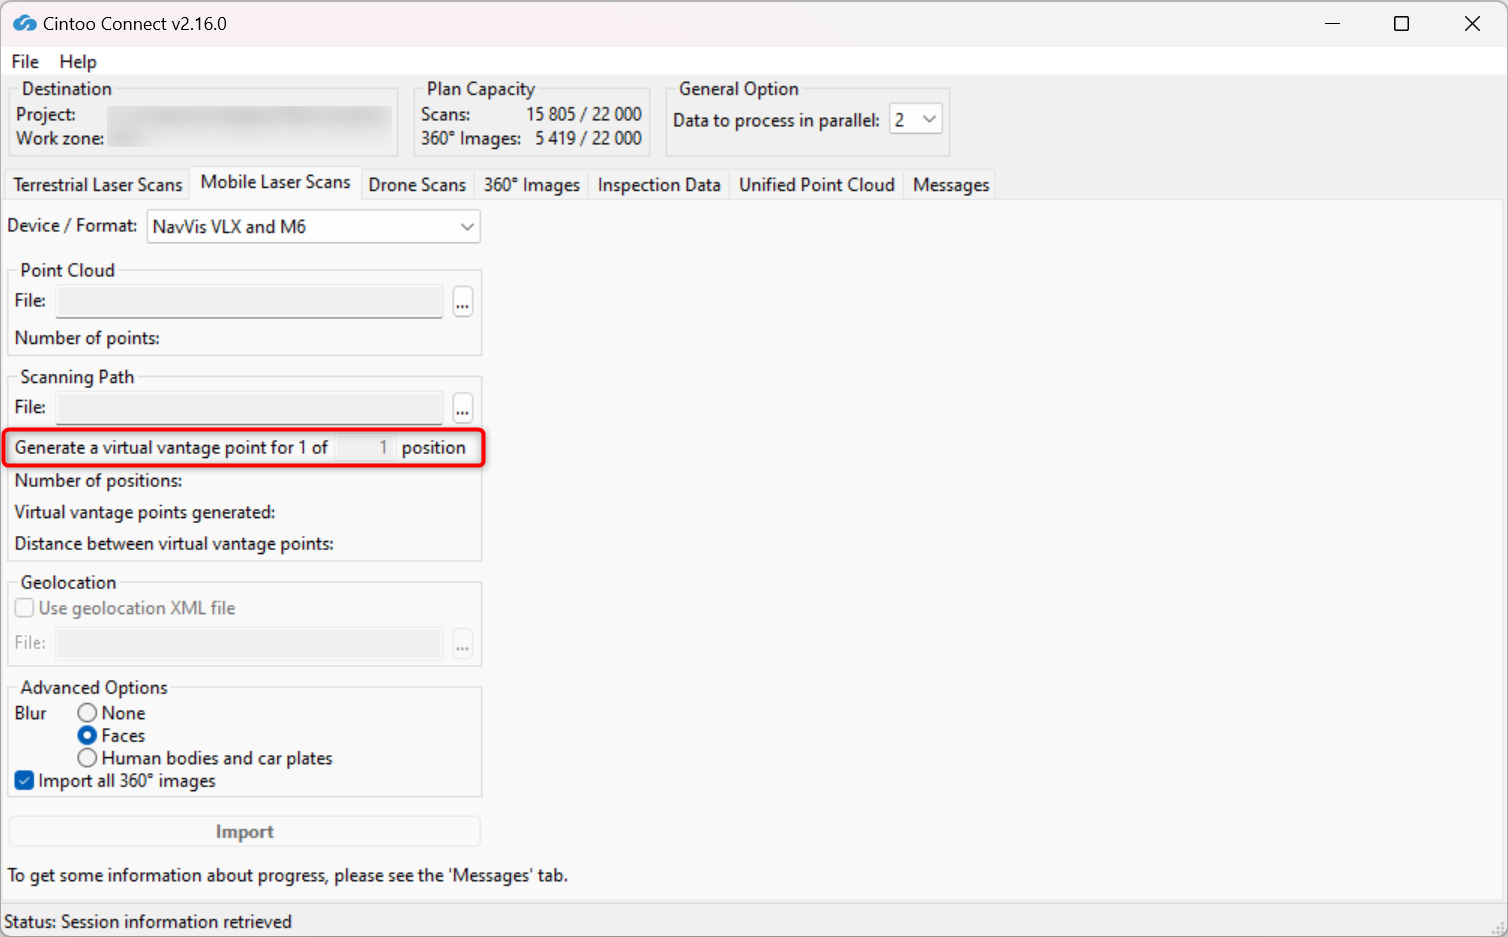Click the Number of positions label
This screenshot has height=937, width=1508.
[98, 481]
